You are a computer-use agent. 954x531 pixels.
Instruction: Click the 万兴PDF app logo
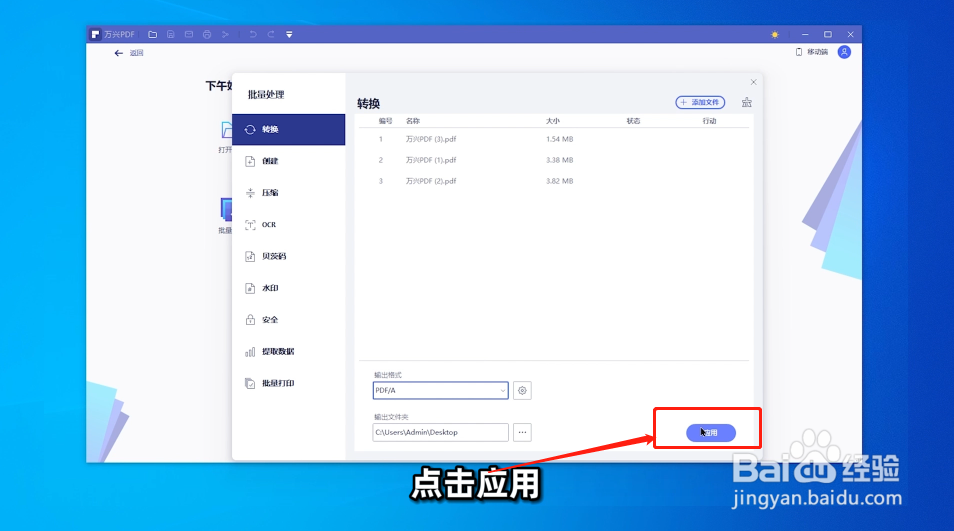(x=96, y=35)
